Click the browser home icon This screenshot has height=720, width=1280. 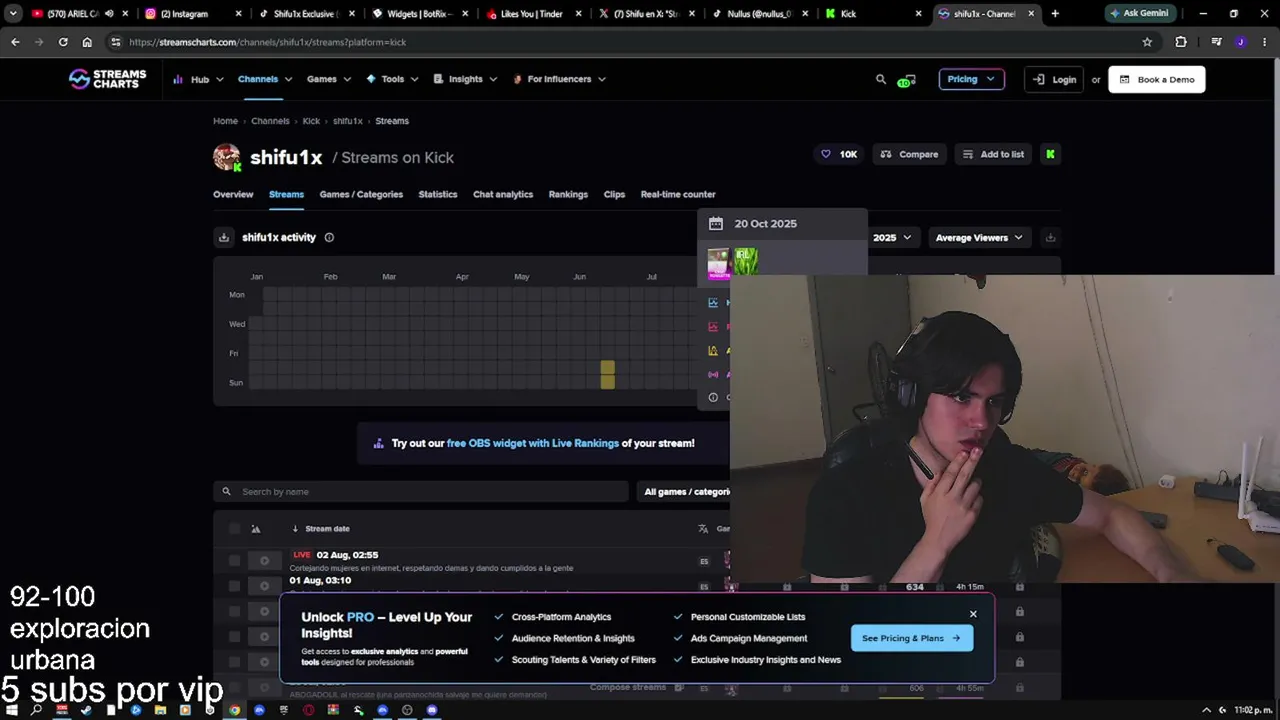[87, 42]
